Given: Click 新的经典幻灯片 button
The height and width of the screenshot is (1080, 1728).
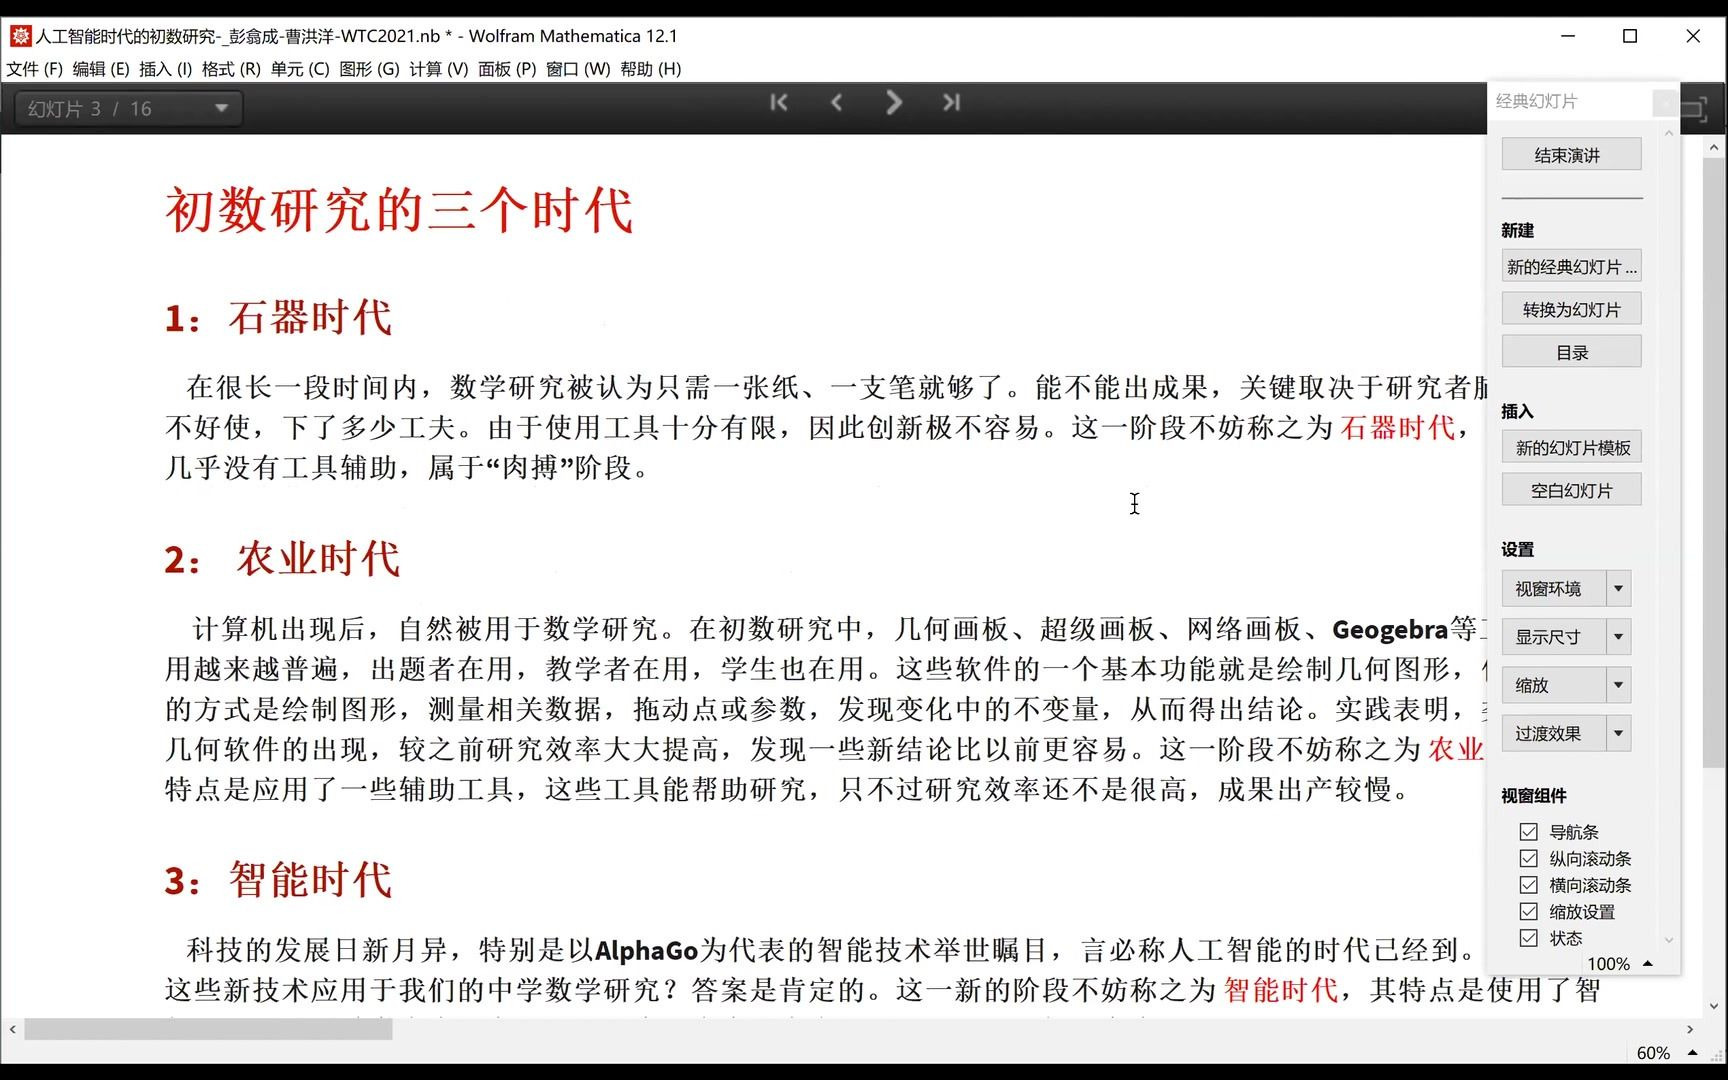Looking at the screenshot, I should click(1571, 267).
